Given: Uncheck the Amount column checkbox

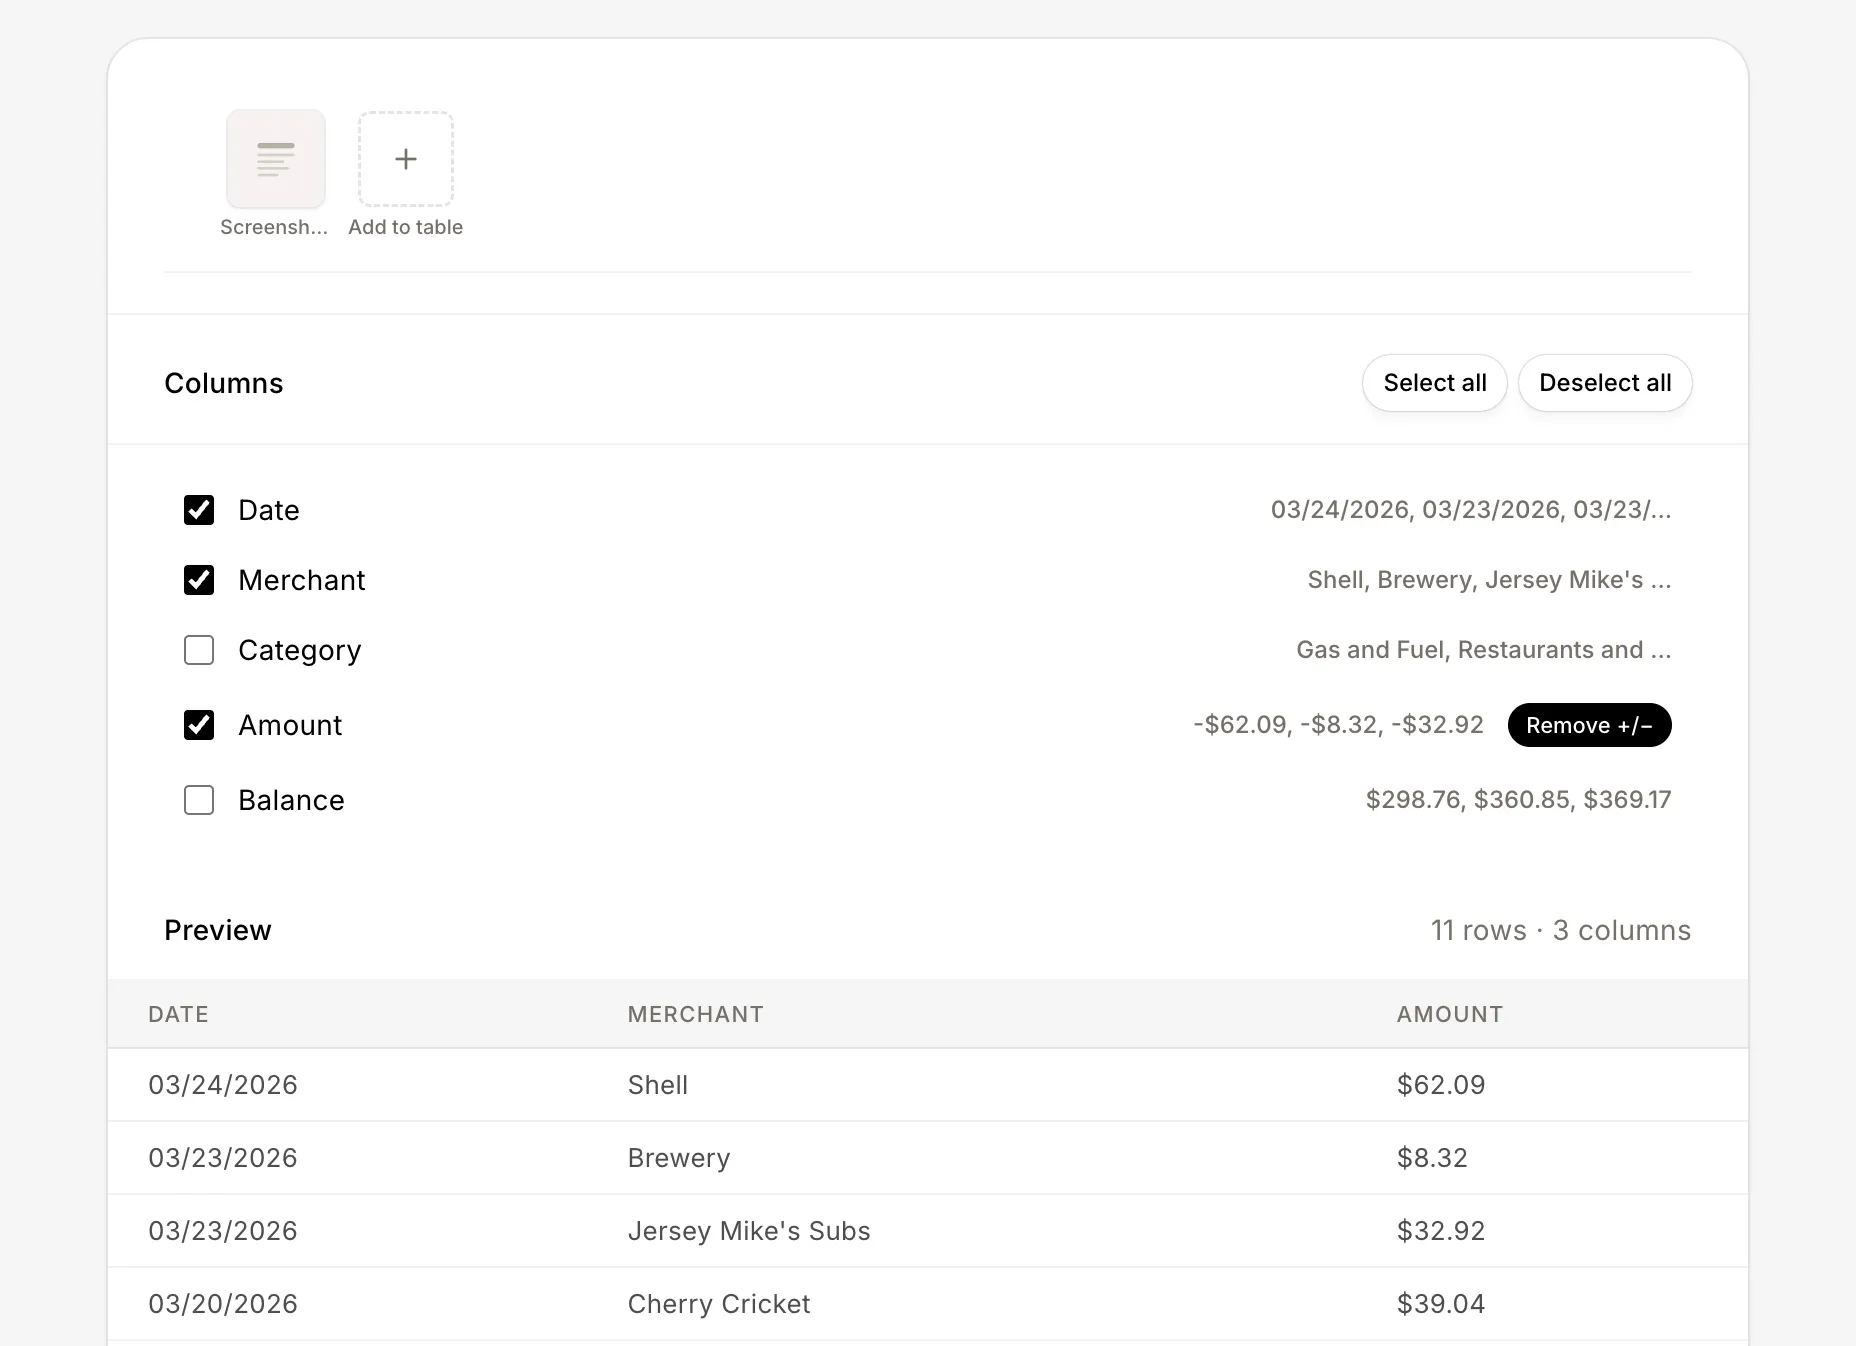Looking at the screenshot, I should tap(199, 725).
